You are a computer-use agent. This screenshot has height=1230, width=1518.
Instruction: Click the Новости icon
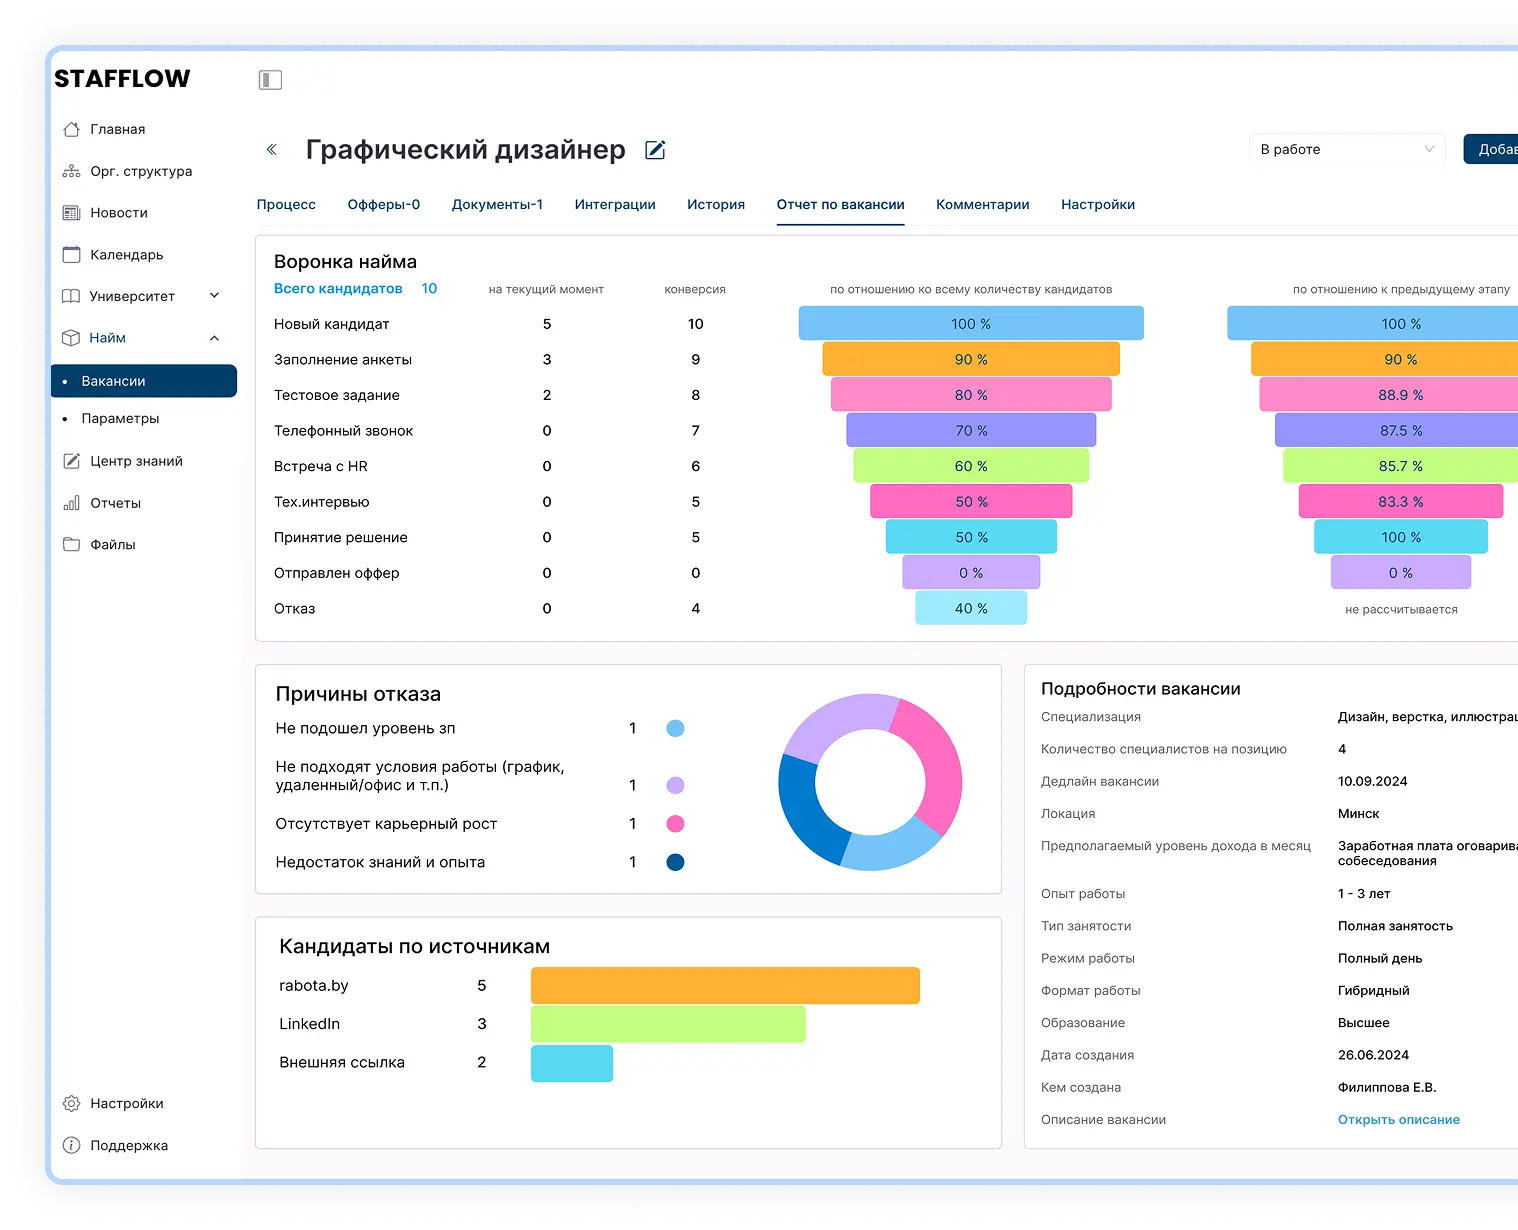[72, 213]
